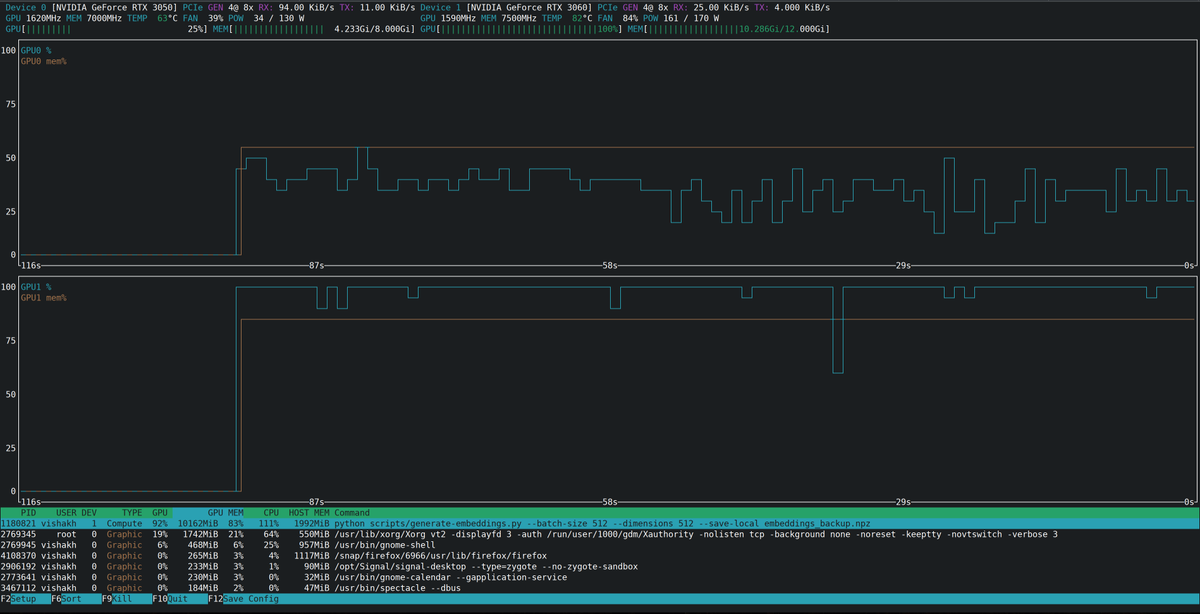Click the "GPU0 mem%" chart legend
Viewport: 1200px width, 614px height.
click(x=44, y=61)
